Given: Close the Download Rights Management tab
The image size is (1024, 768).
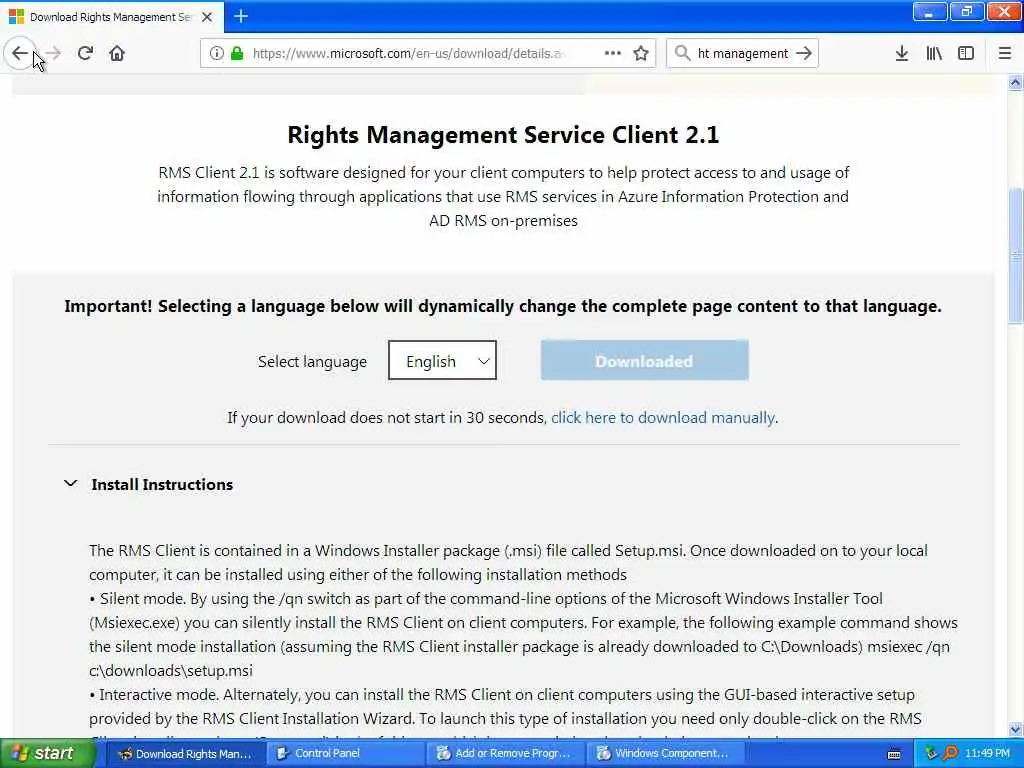Looking at the screenshot, I should [x=207, y=17].
